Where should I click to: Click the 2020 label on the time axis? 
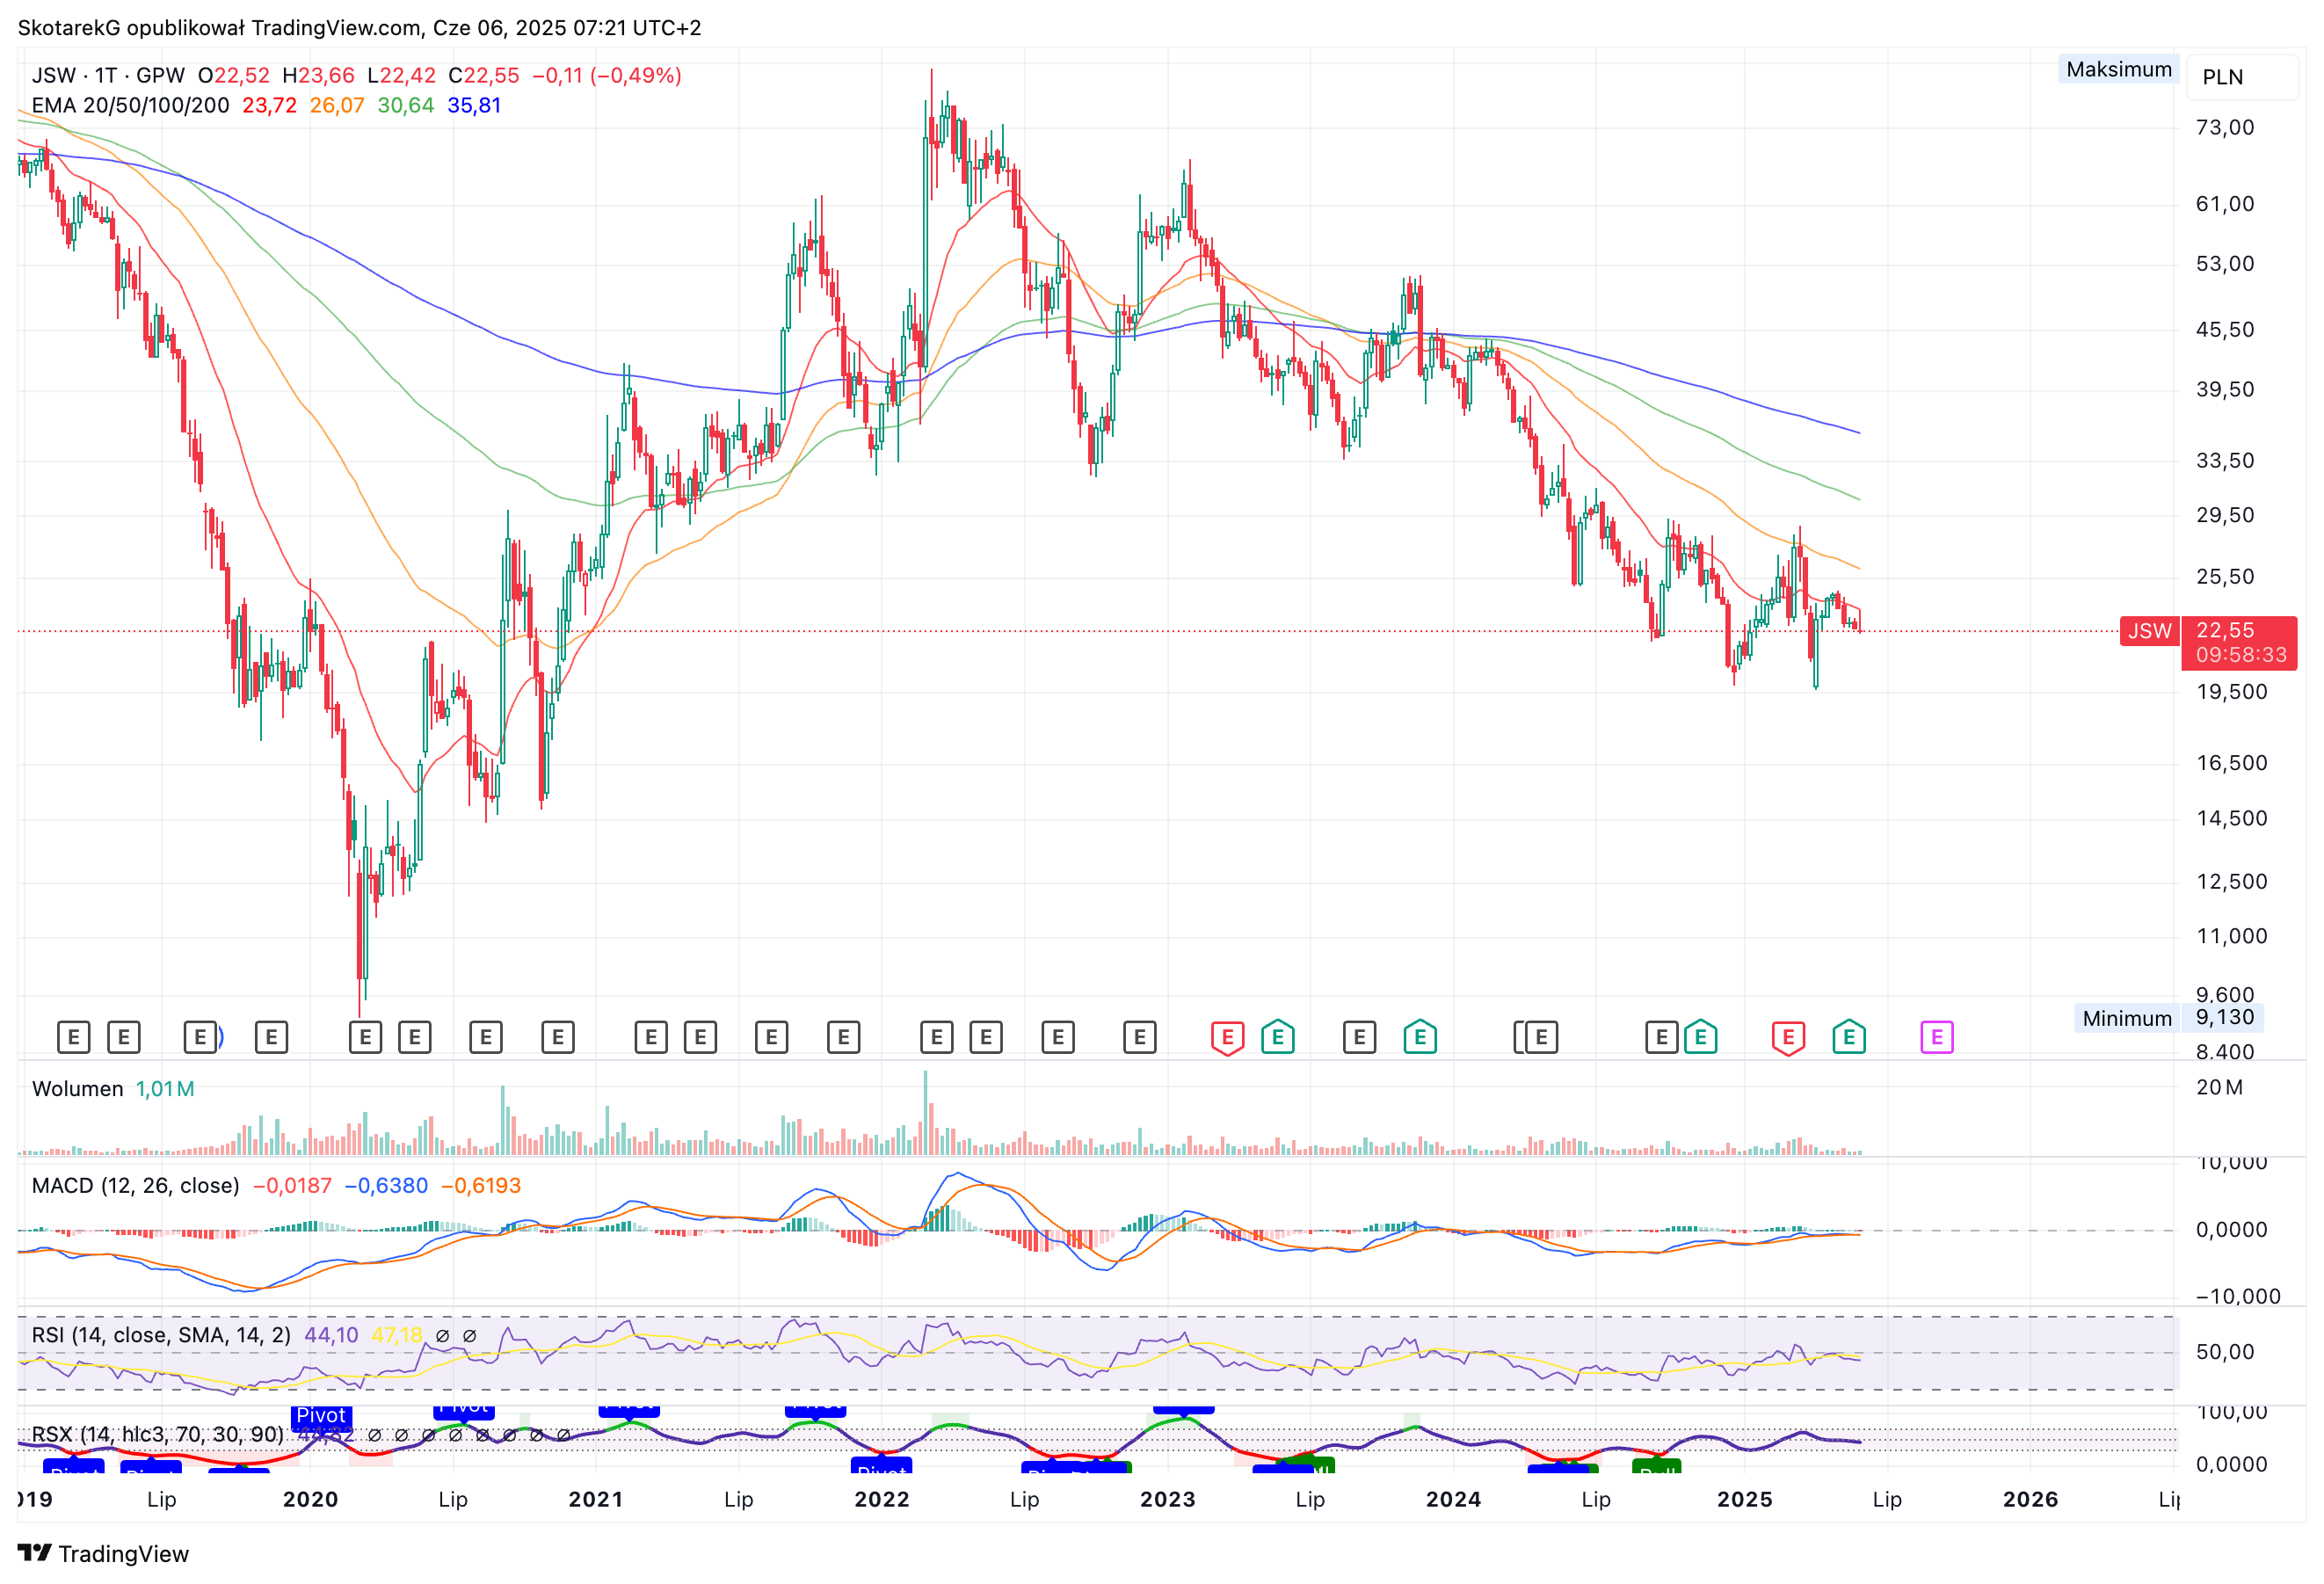pyautogui.click(x=310, y=1499)
